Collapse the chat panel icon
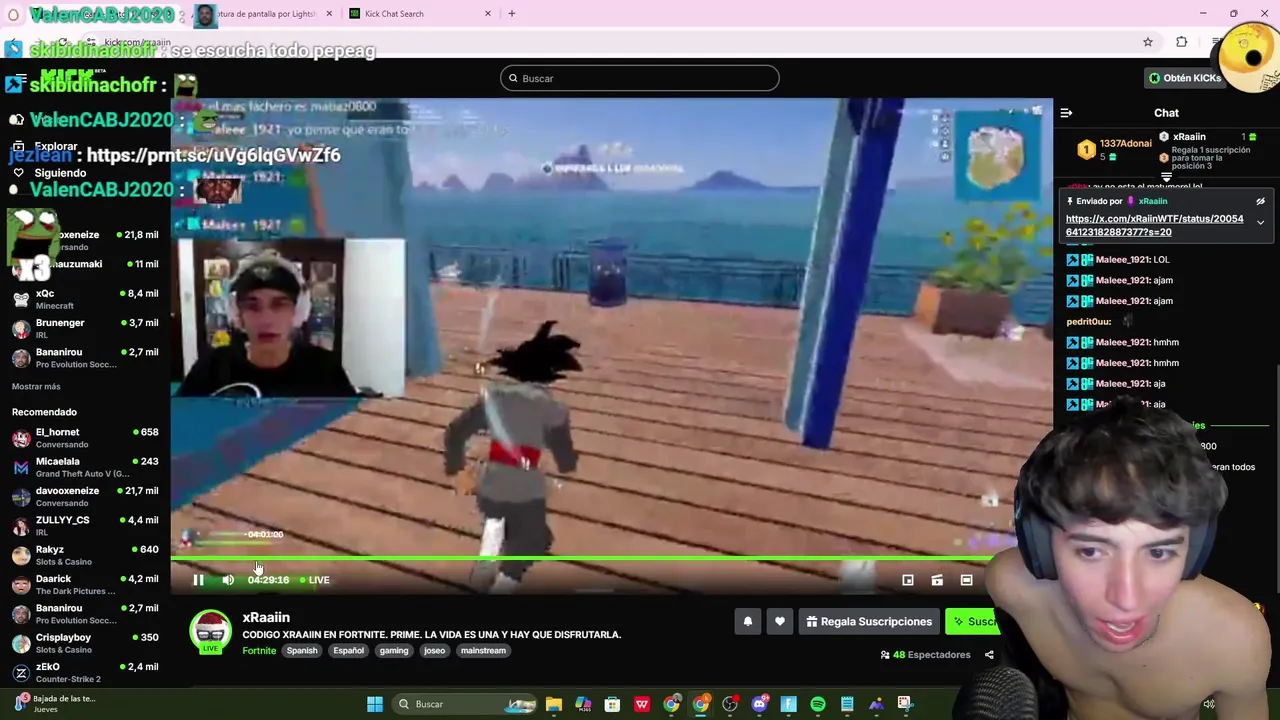1280x720 pixels. pyautogui.click(x=1066, y=113)
